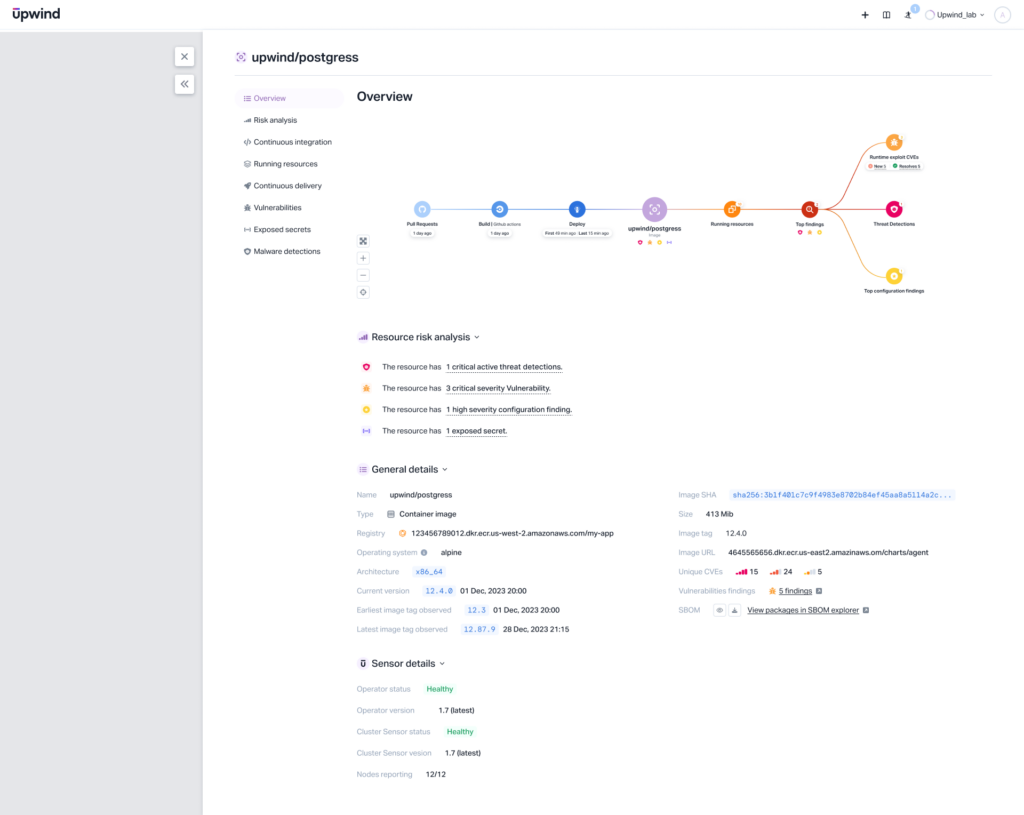
Task: Click the Running resources graph node
Action: pyautogui.click(x=732, y=210)
